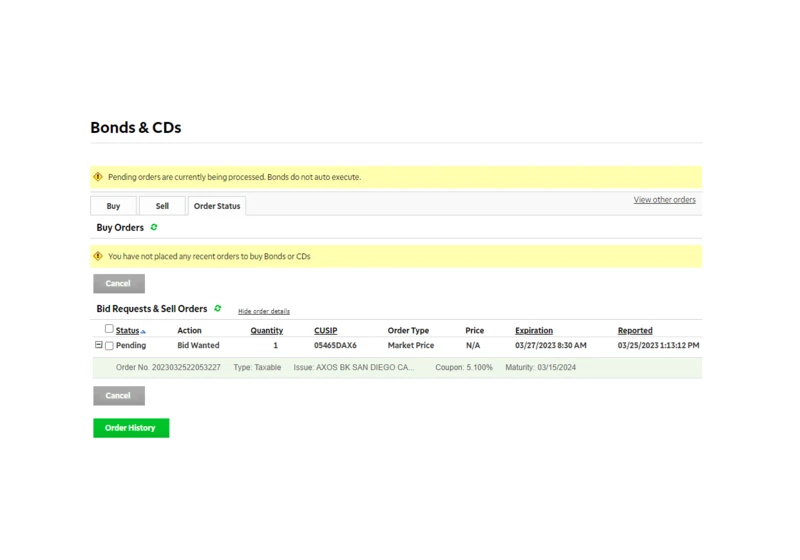Click Coupon: 5.100% text
This screenshot has width=800, height=560.
tap(464, 367)
